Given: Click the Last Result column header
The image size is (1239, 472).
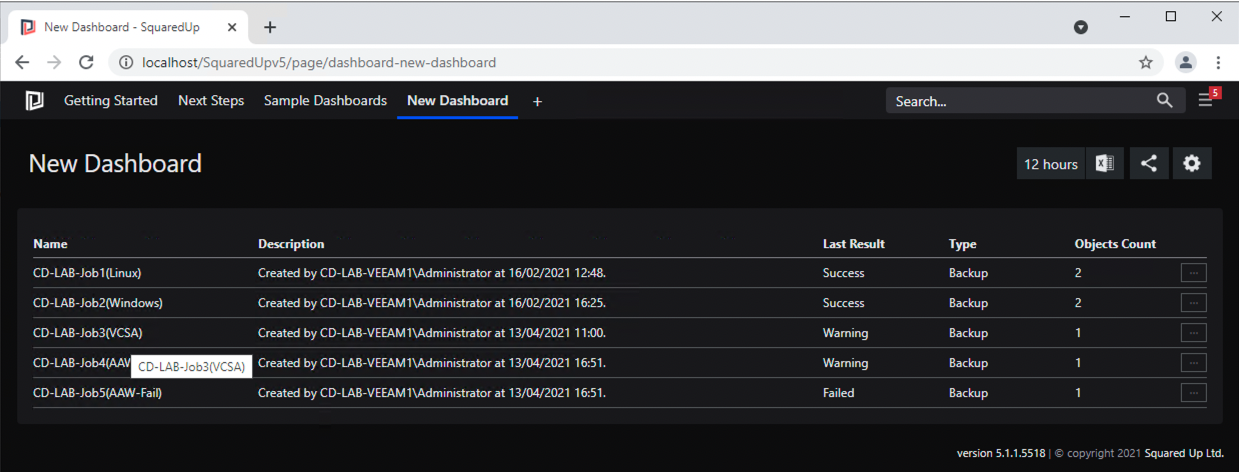Looking at the screenshot, I should point(854,244).
